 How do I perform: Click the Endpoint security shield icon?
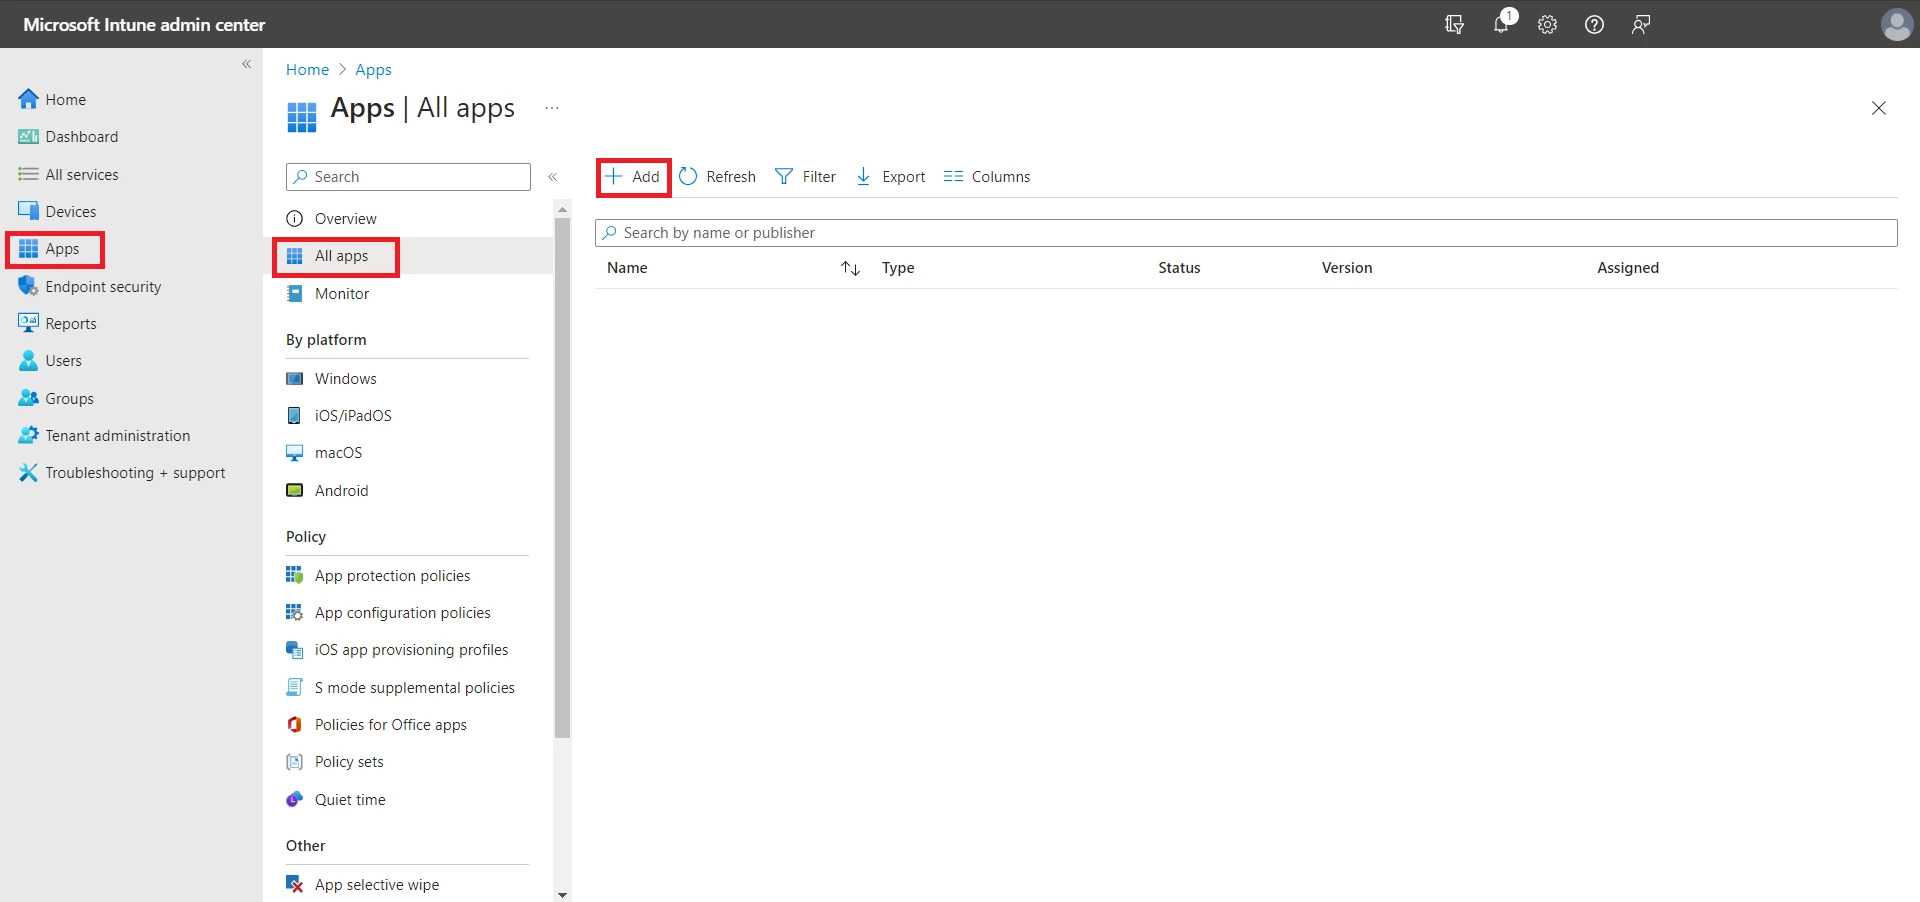click(x=28, y=286)
